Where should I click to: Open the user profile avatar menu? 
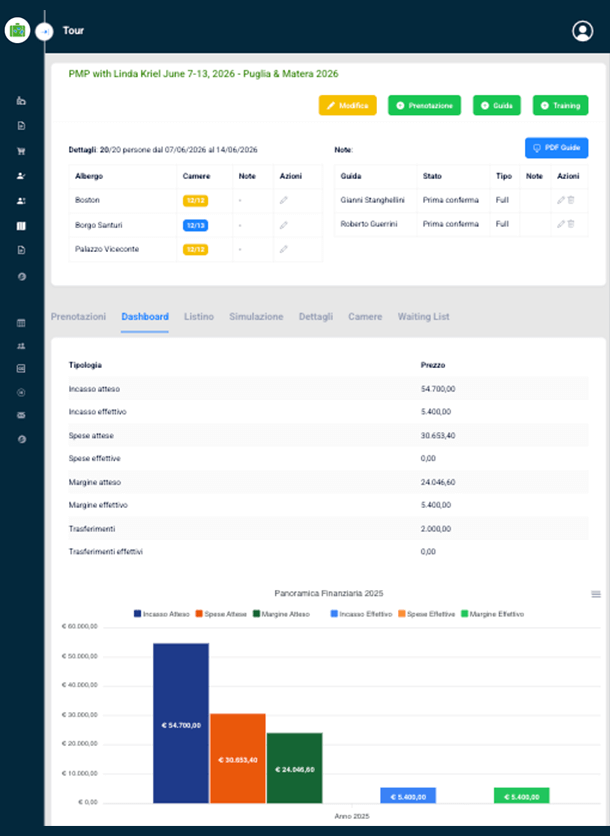tap(583, 31)
